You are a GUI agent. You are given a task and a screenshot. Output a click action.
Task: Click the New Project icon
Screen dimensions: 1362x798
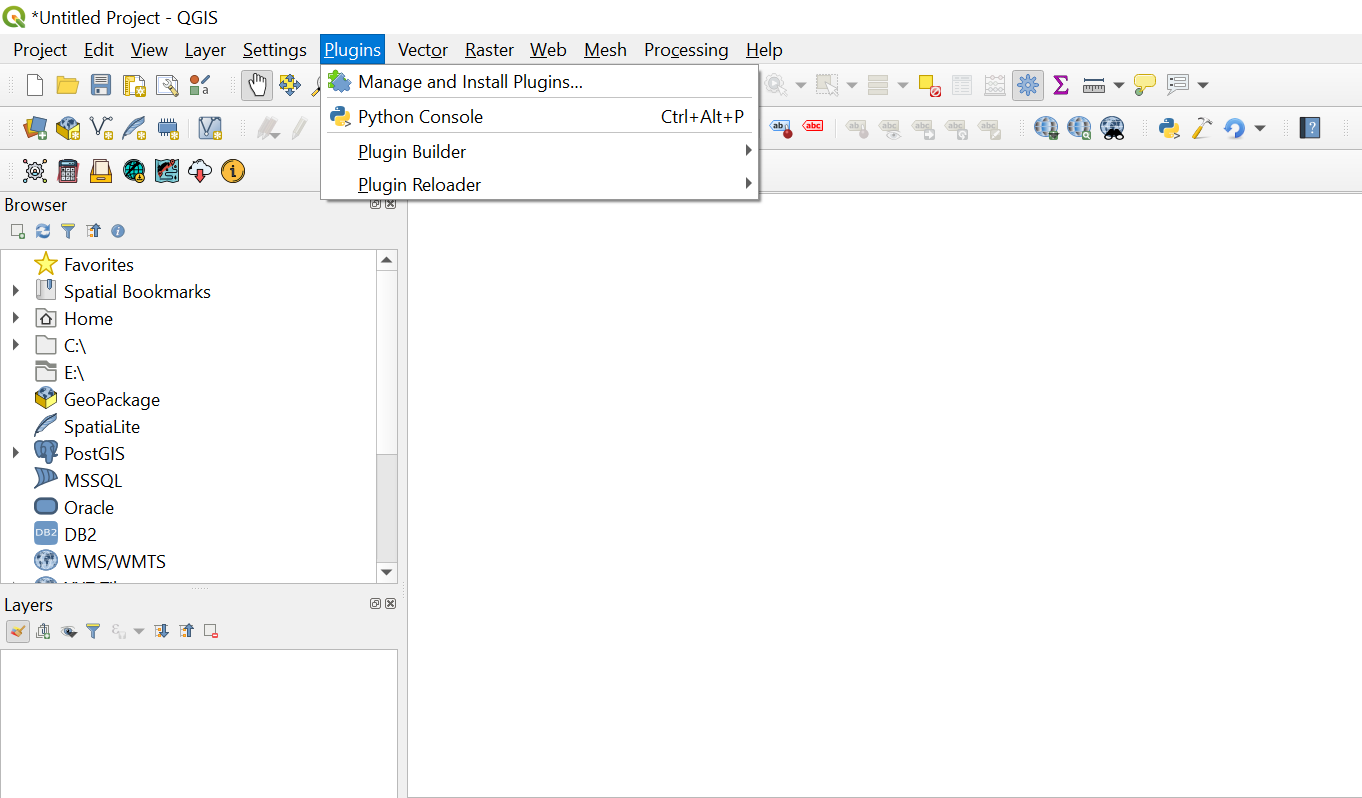tap(35, 85)
